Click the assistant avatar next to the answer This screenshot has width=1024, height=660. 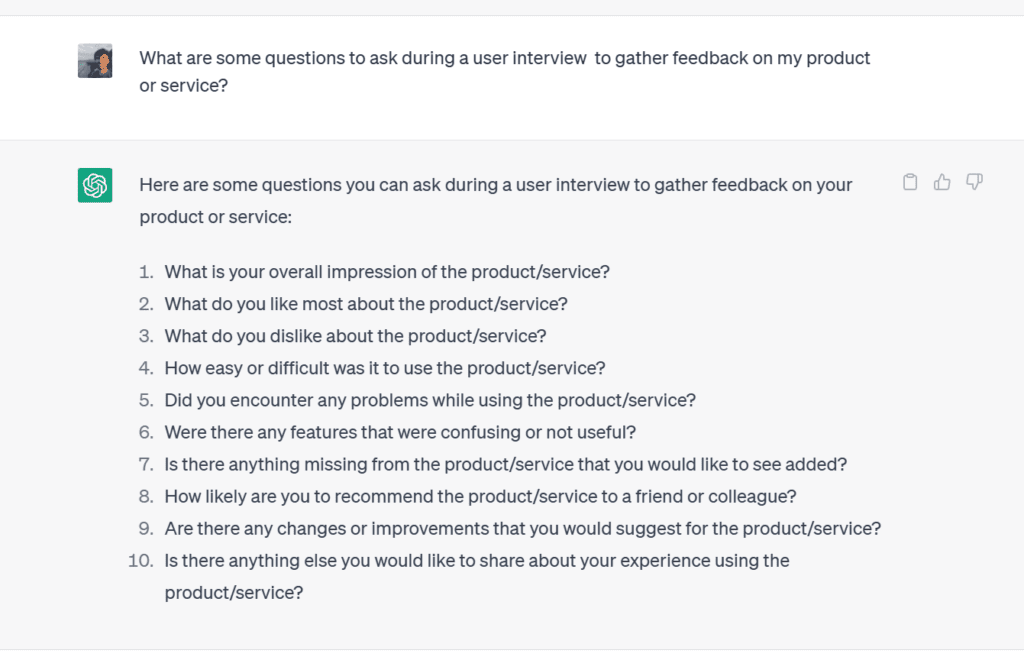95,184
